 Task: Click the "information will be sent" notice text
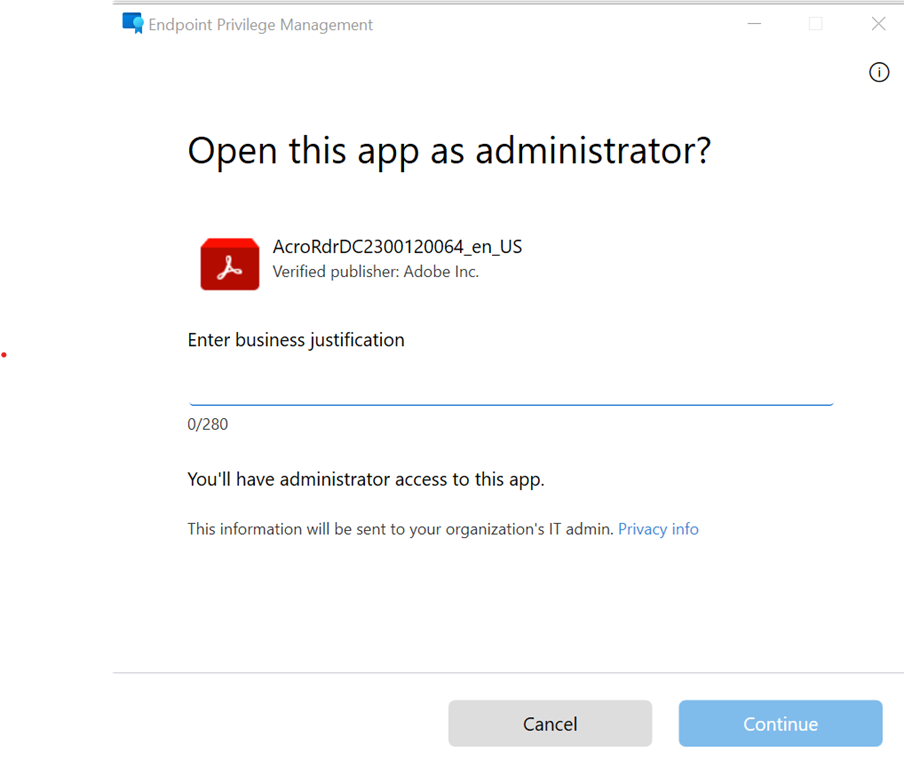coord(400,529)
